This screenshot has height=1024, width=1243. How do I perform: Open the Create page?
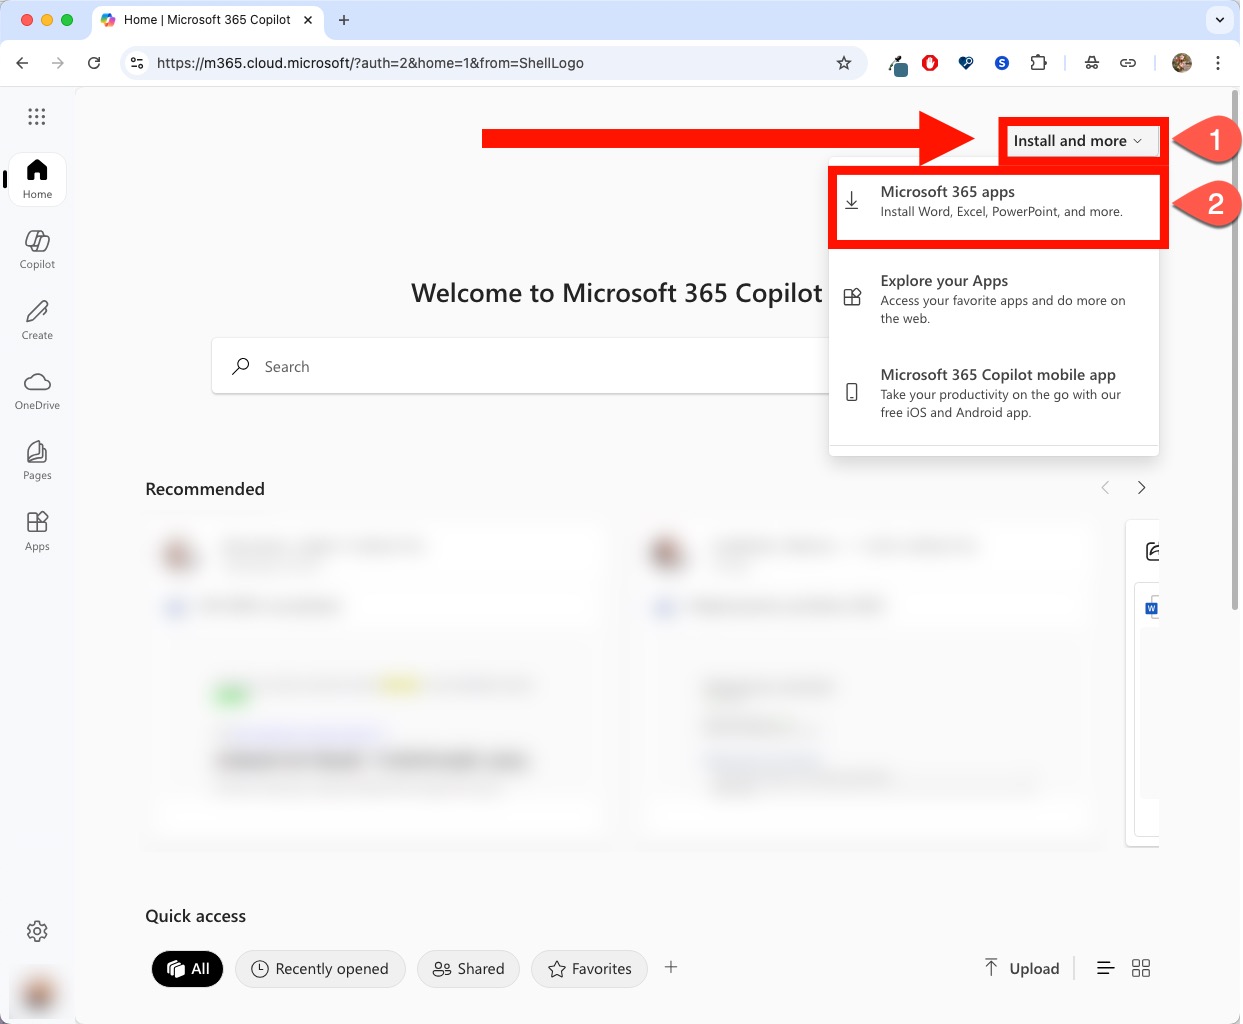pos(37,320)
